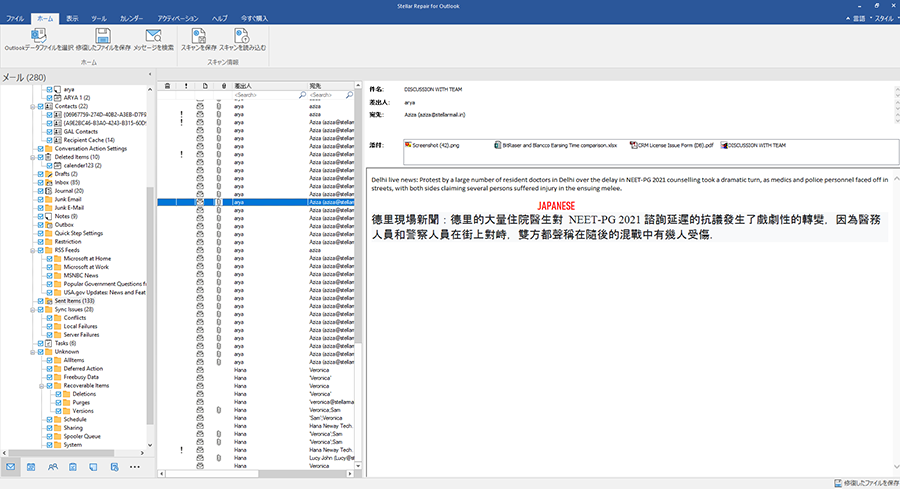Collapse the RSS Feeds tree node
900x489 pixels.
(x=33, y=250)
